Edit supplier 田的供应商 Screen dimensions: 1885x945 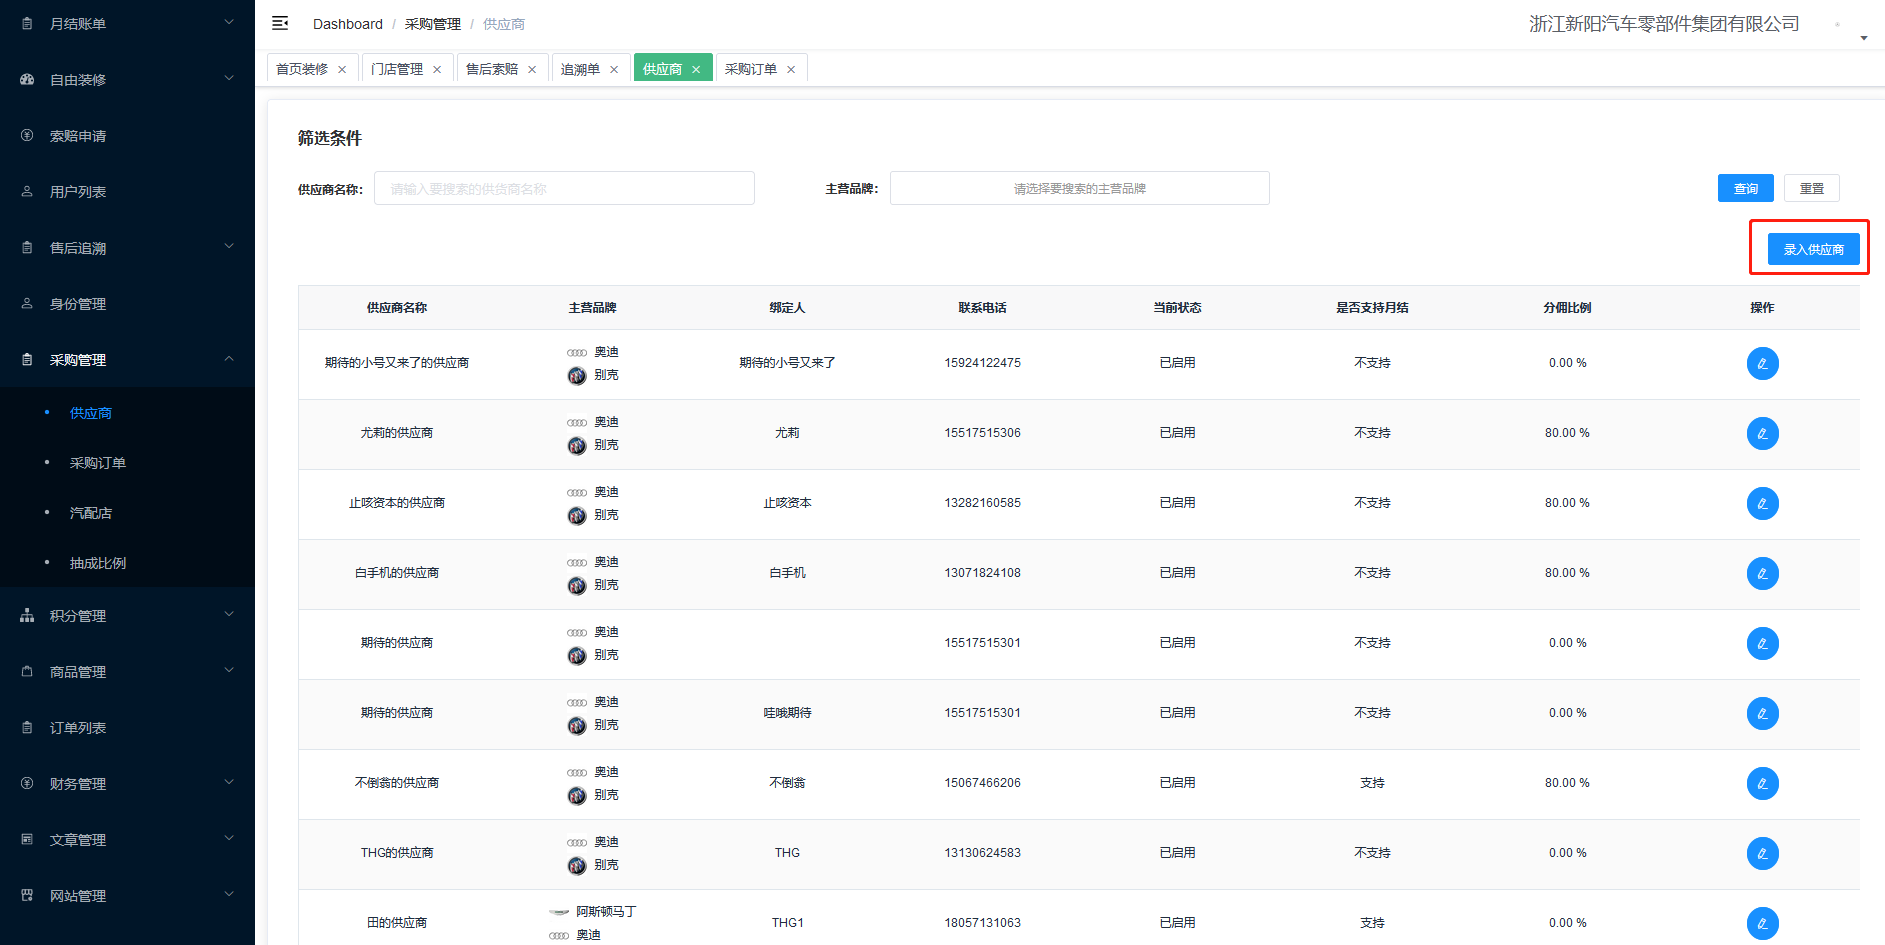1762,923
